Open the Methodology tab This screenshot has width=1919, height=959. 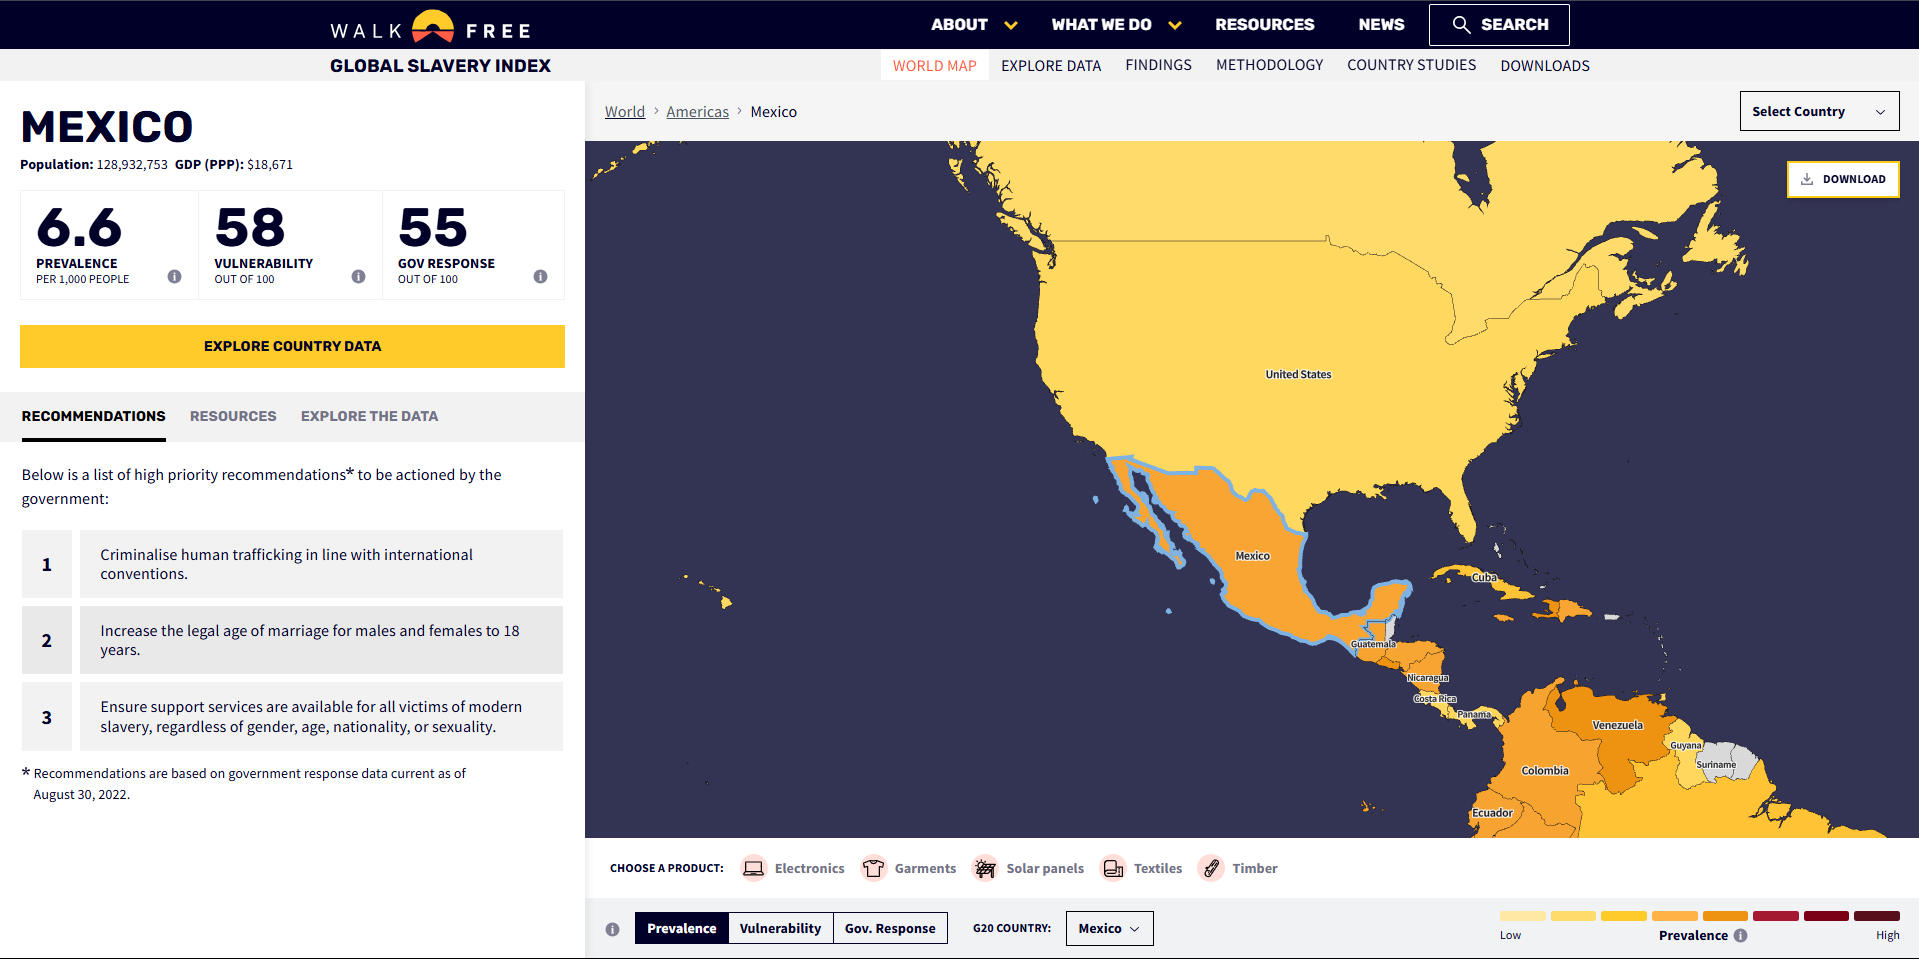point(1269,65)
